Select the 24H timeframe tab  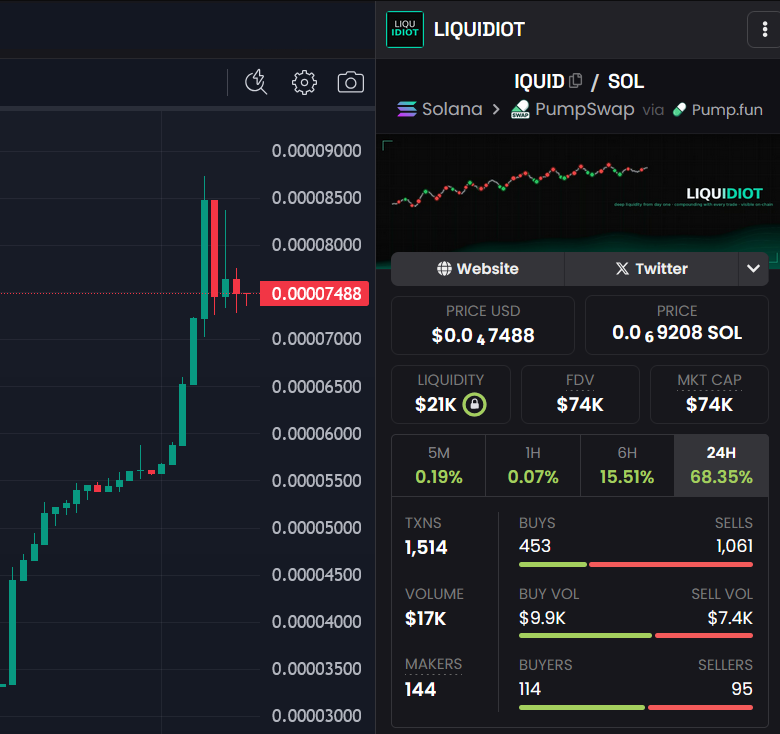[721, 465]
